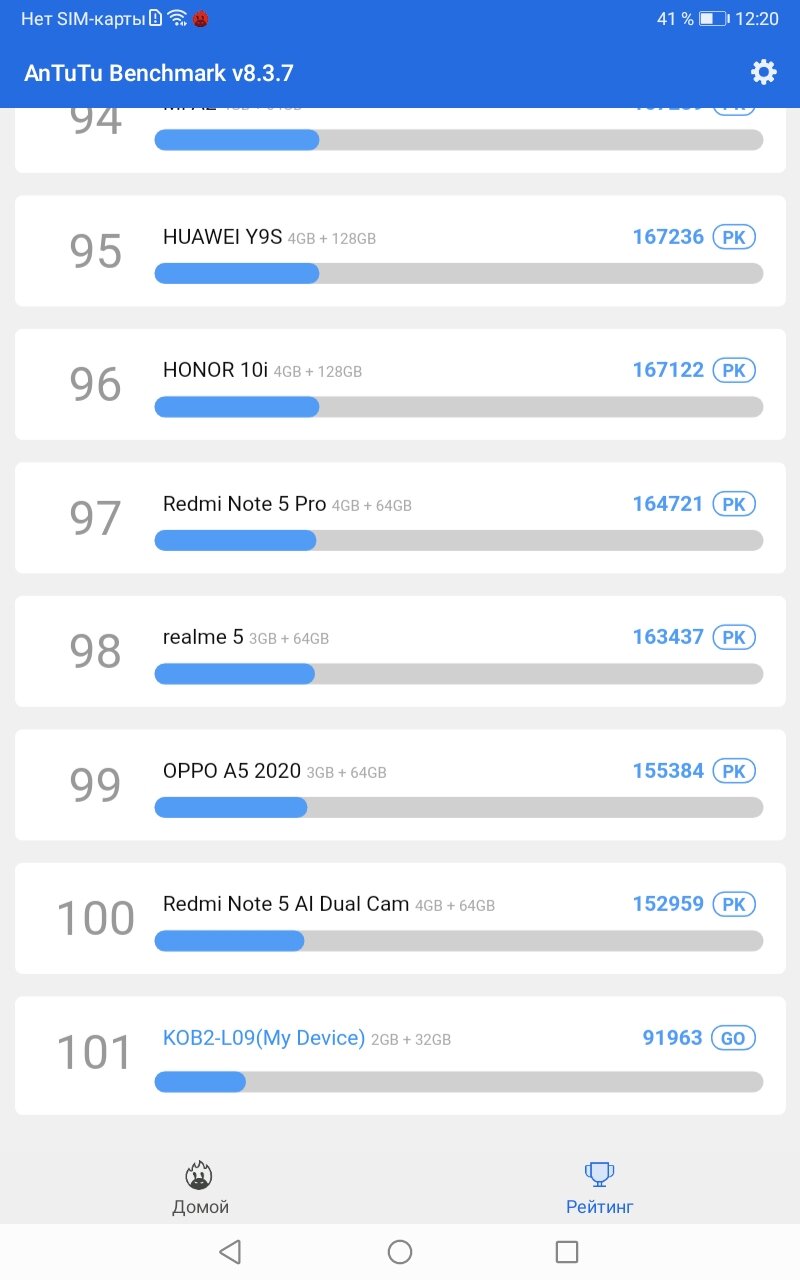Switch to the Домой tab
Image resolution: width=800 pixels, height=1280 pixels.
pos(200,1207)
